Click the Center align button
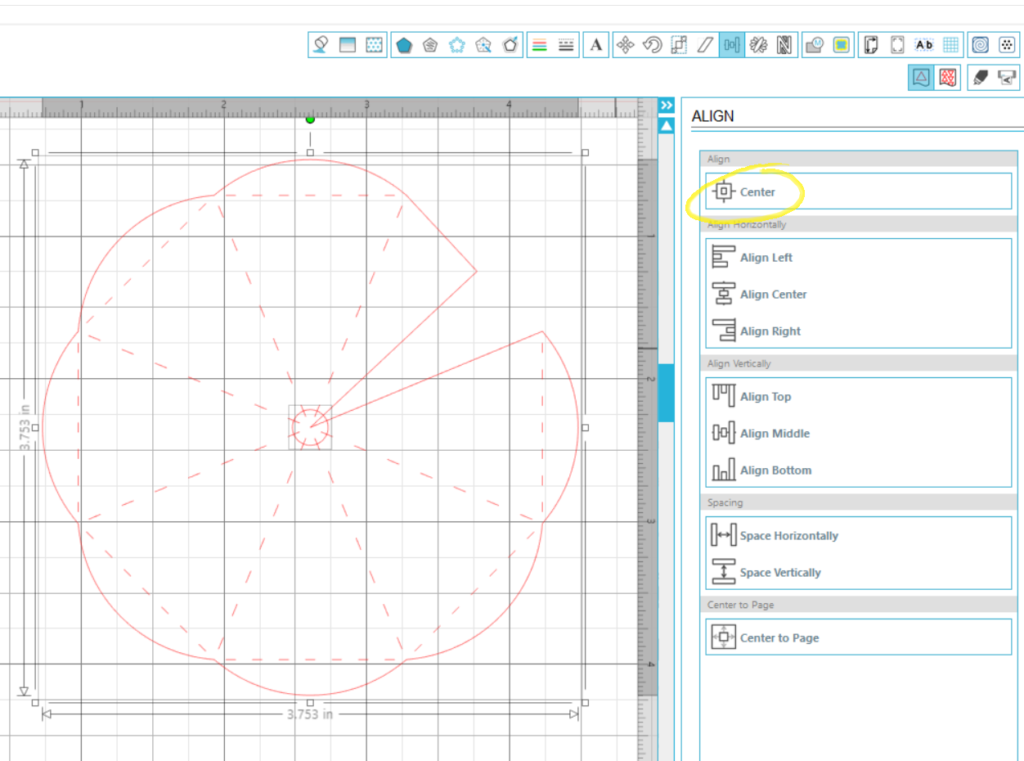Image resolution: width=1024 pixels, height=761 pixels. 757,192
